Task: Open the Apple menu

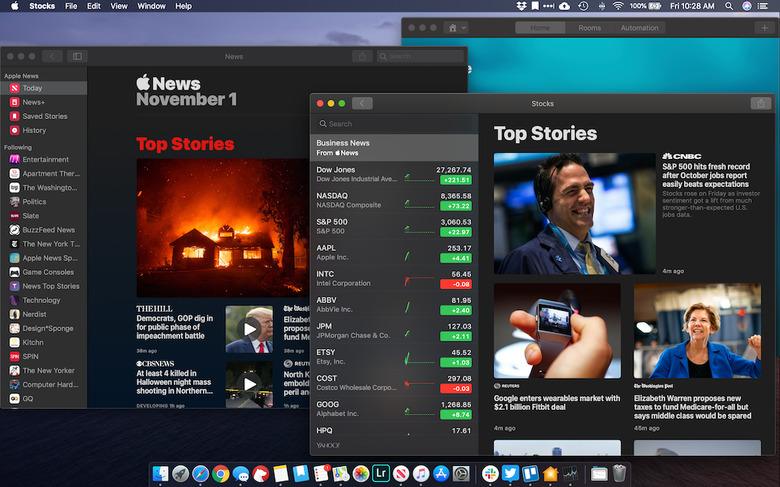Action: pyautogui.click(x=14, y=6)
